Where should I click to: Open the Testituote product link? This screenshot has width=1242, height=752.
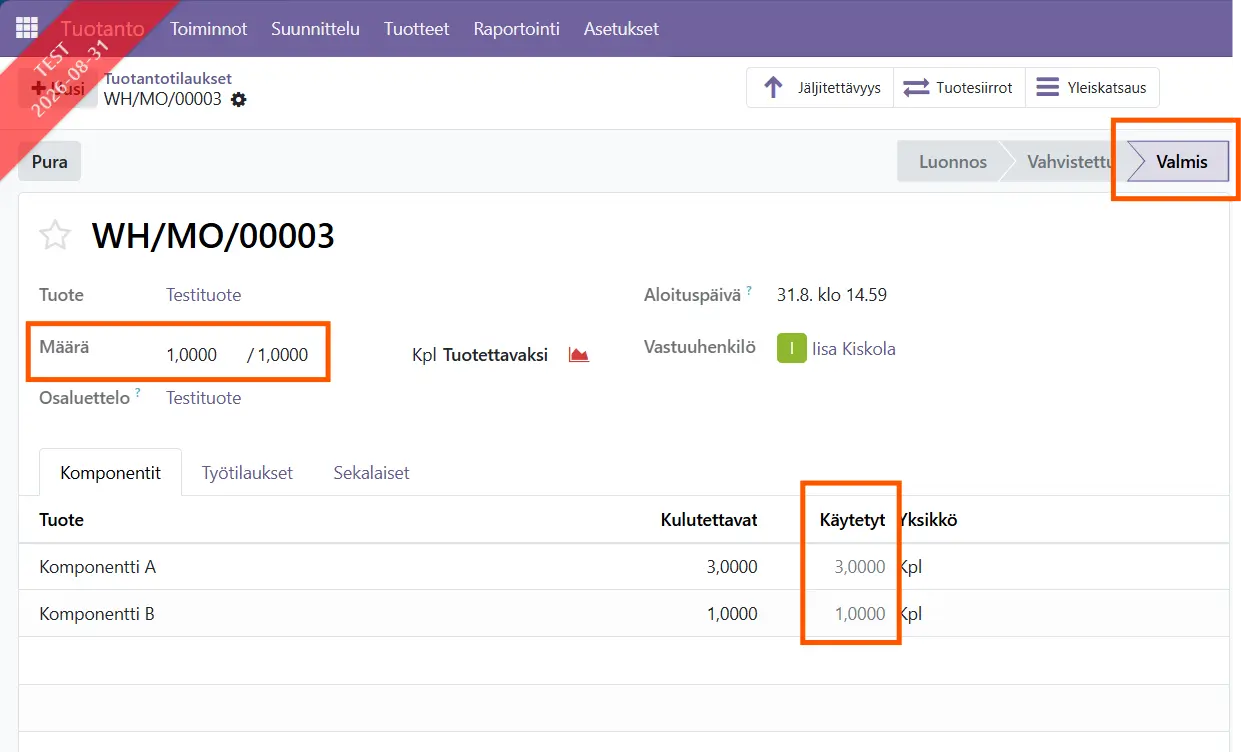[x=204, y=295]
